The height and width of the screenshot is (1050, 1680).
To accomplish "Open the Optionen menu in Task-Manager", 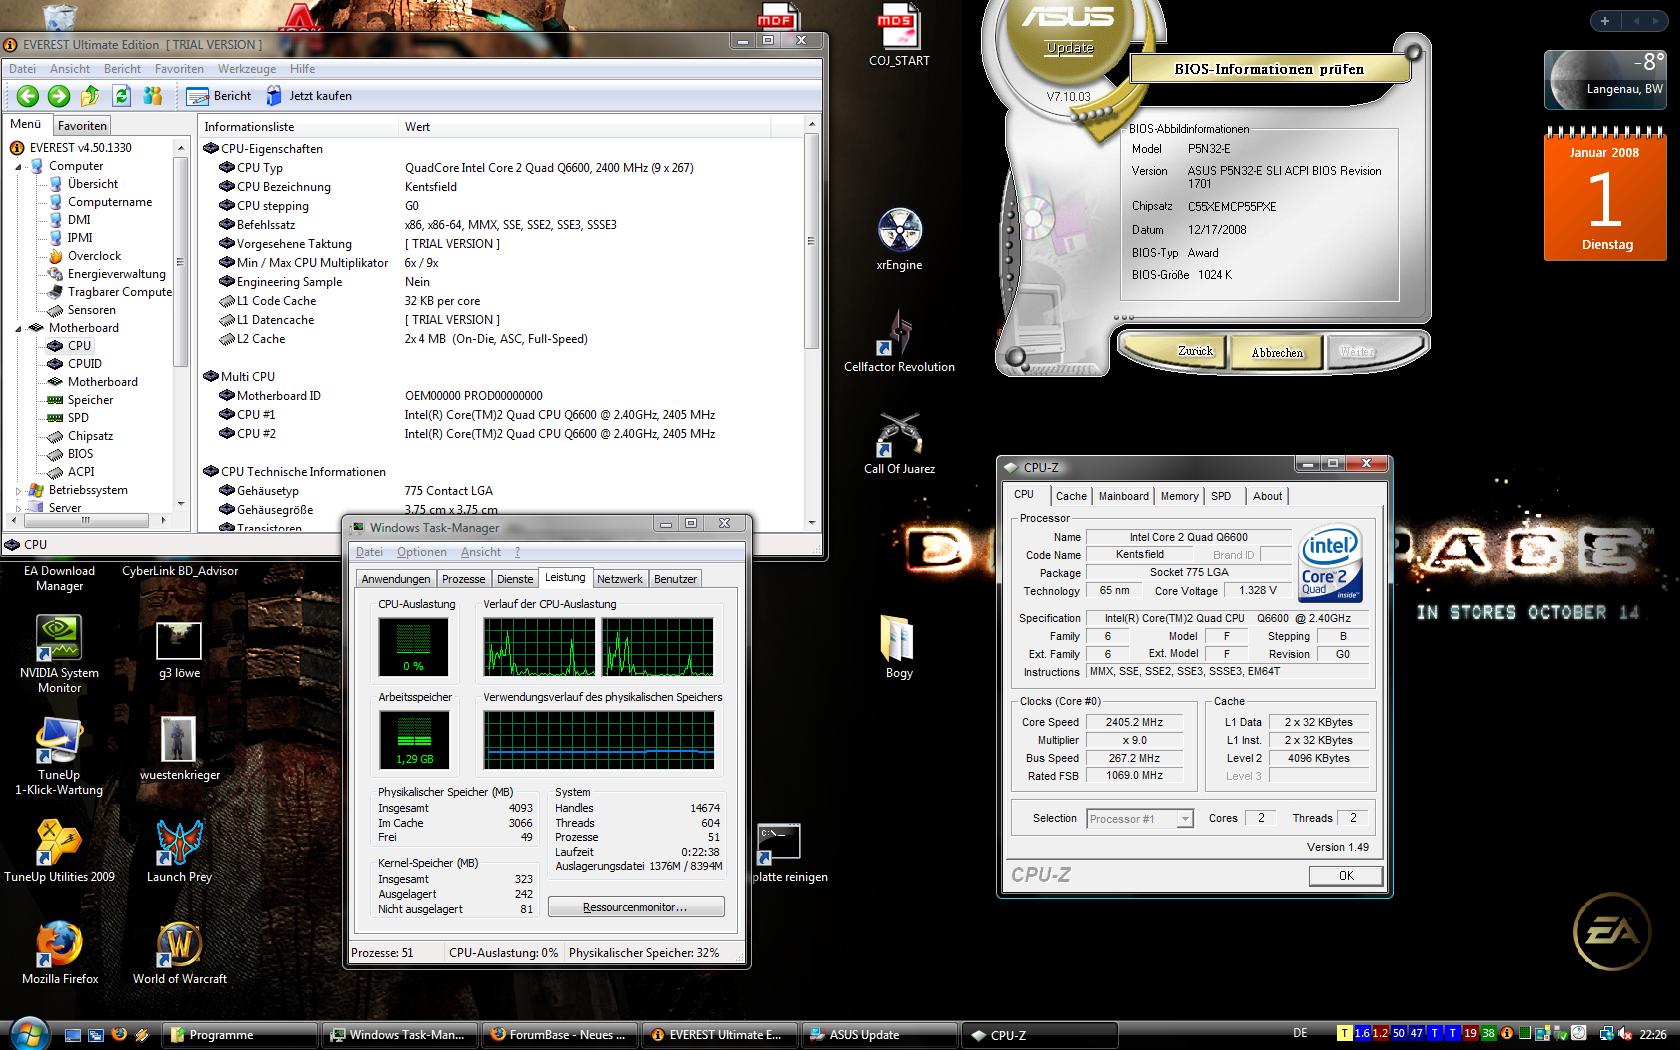I will (x=422, y=552).
